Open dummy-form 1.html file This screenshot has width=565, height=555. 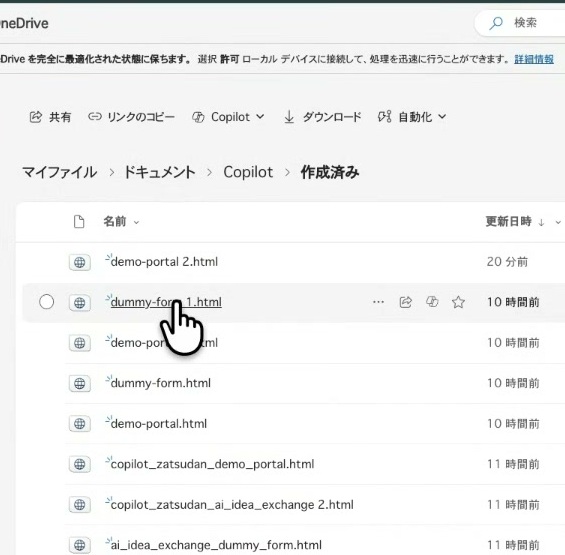coord(166,302)
